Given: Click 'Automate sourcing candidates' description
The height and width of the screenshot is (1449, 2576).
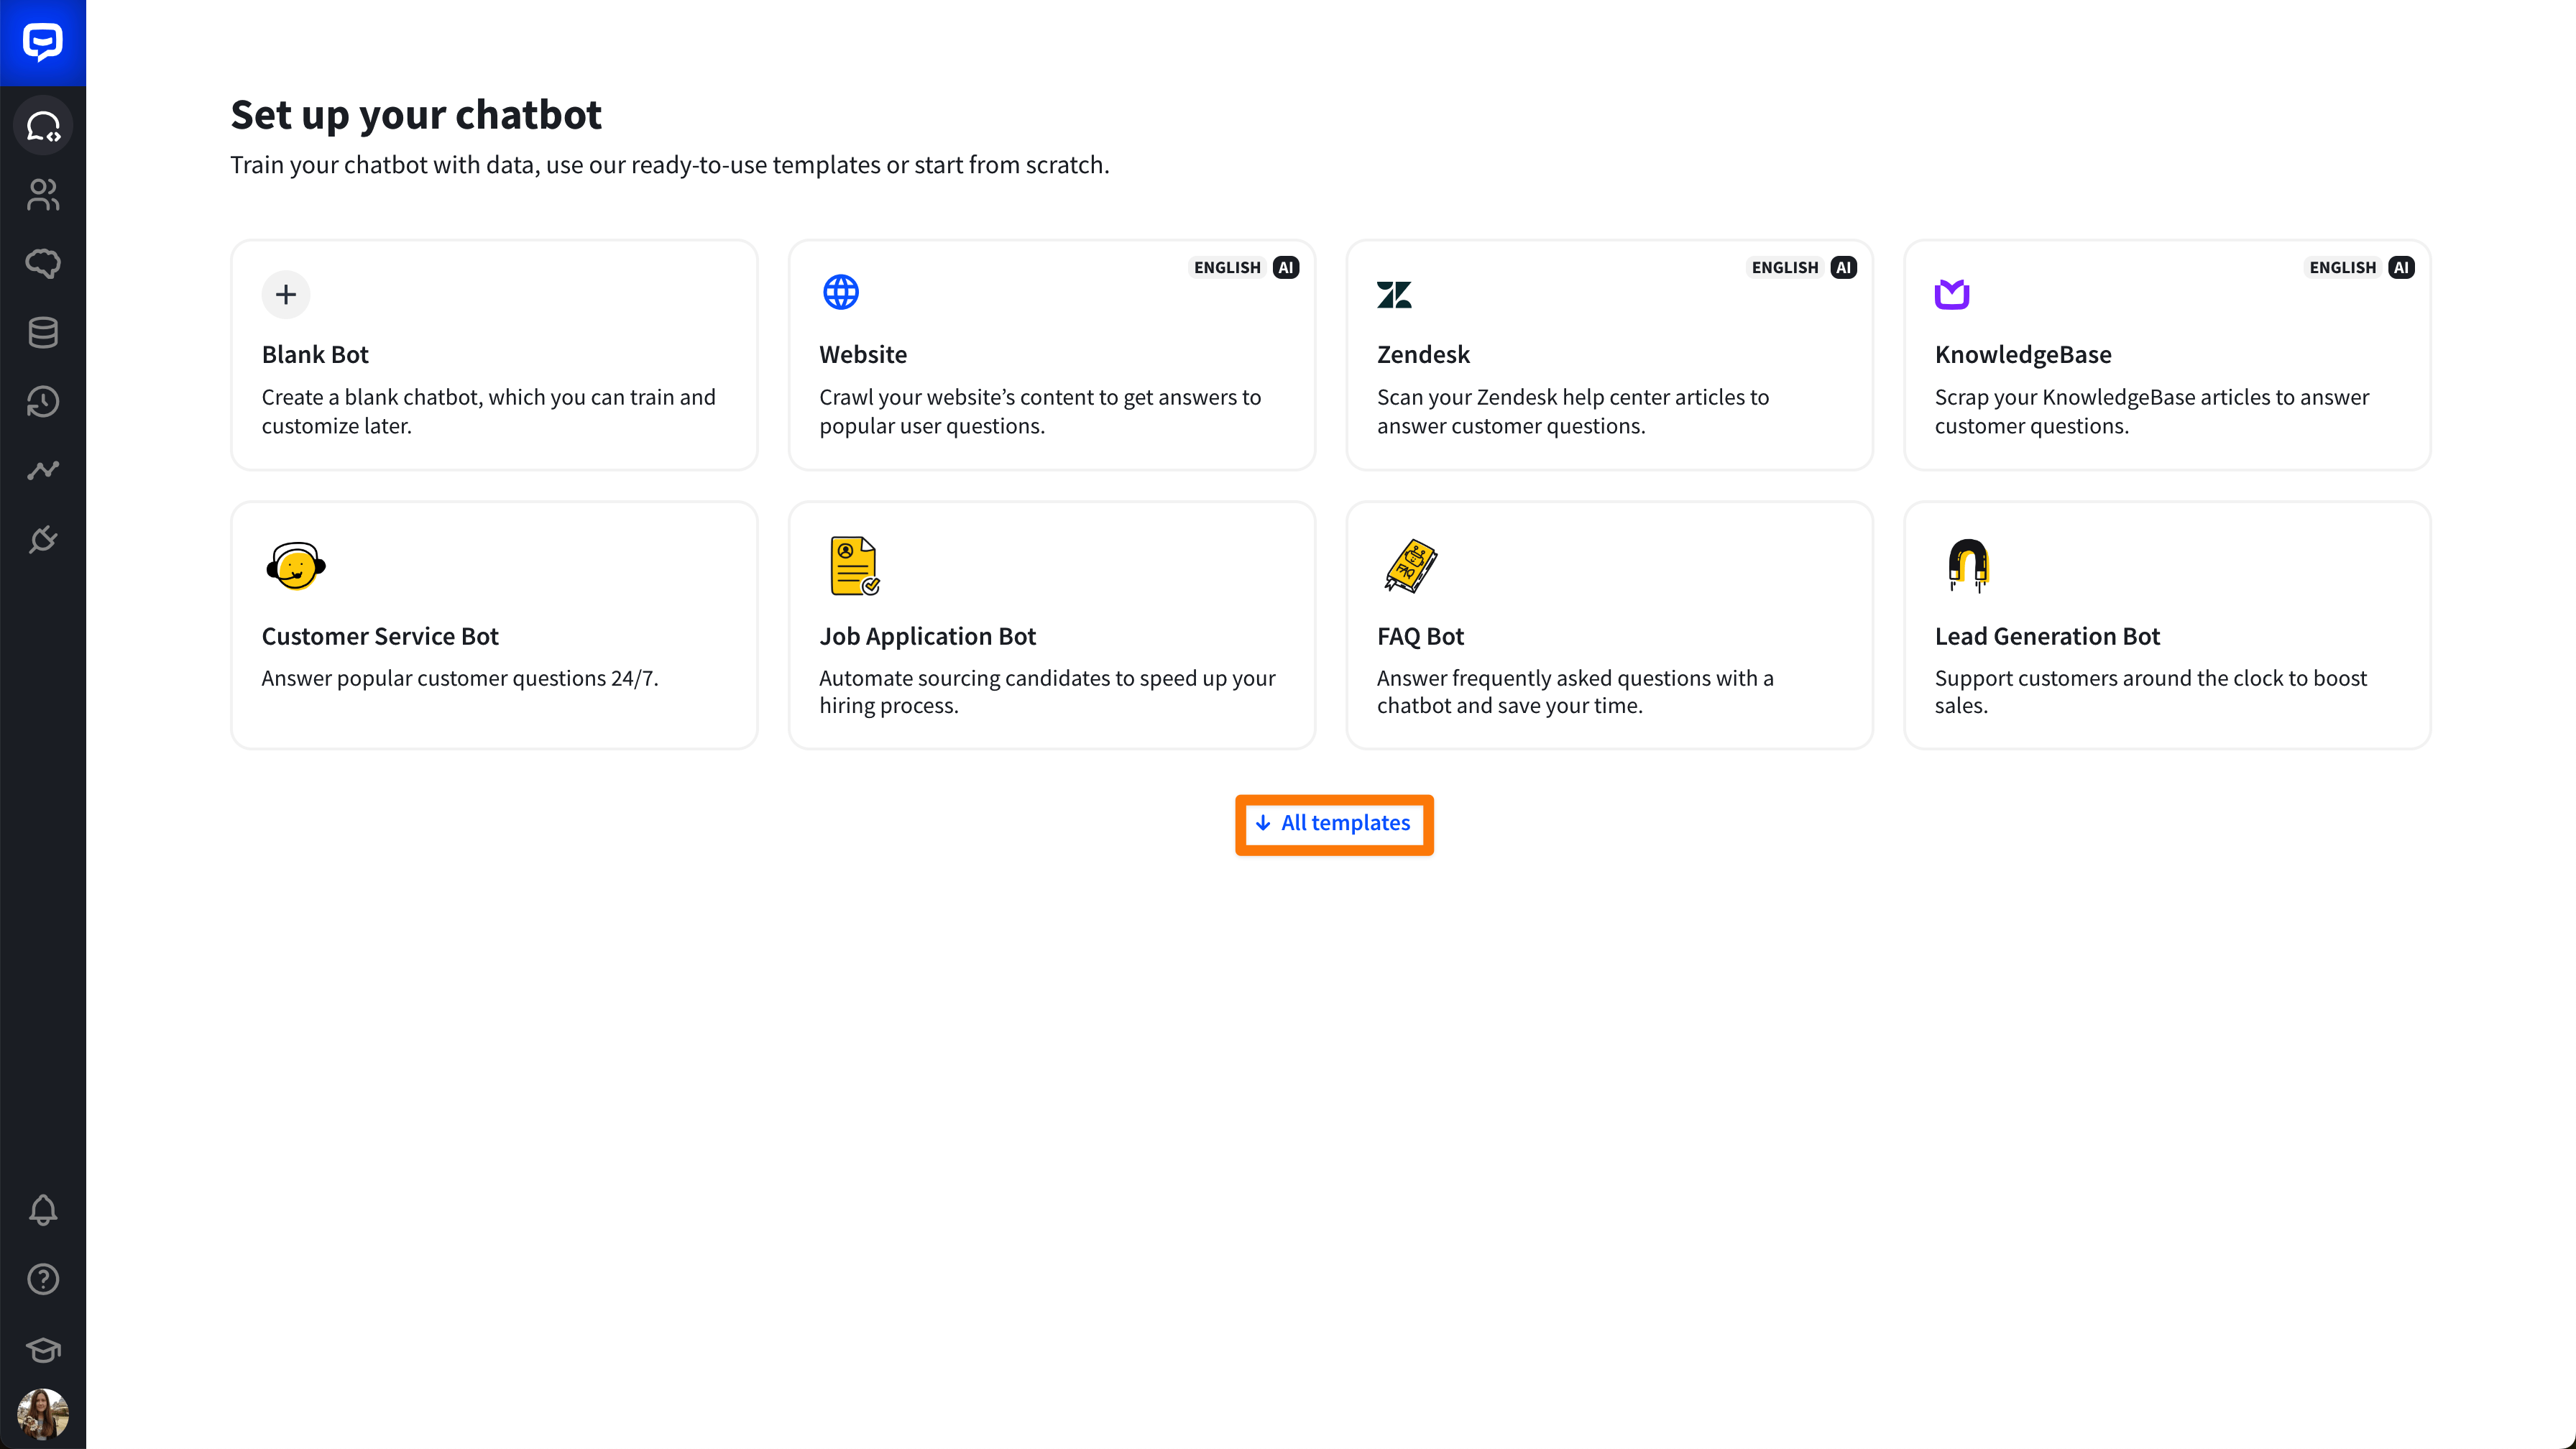Looking at the screenshot, I should point(1047,691).
